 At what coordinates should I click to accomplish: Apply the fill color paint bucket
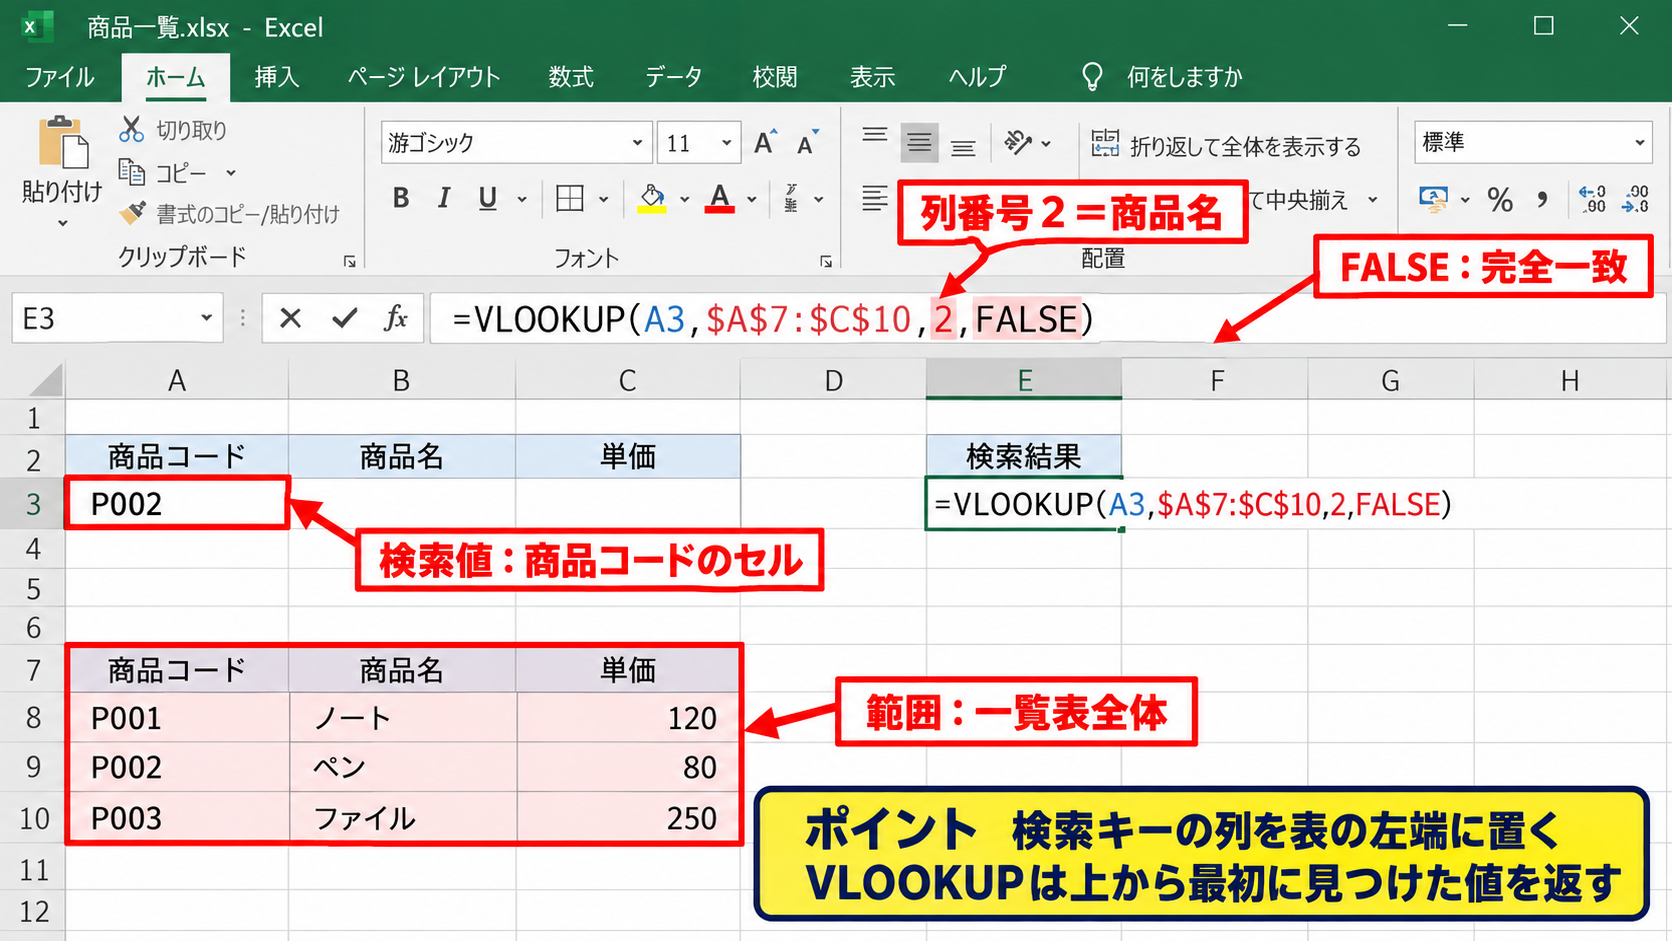pyautogui.click(x=652, y=198)
